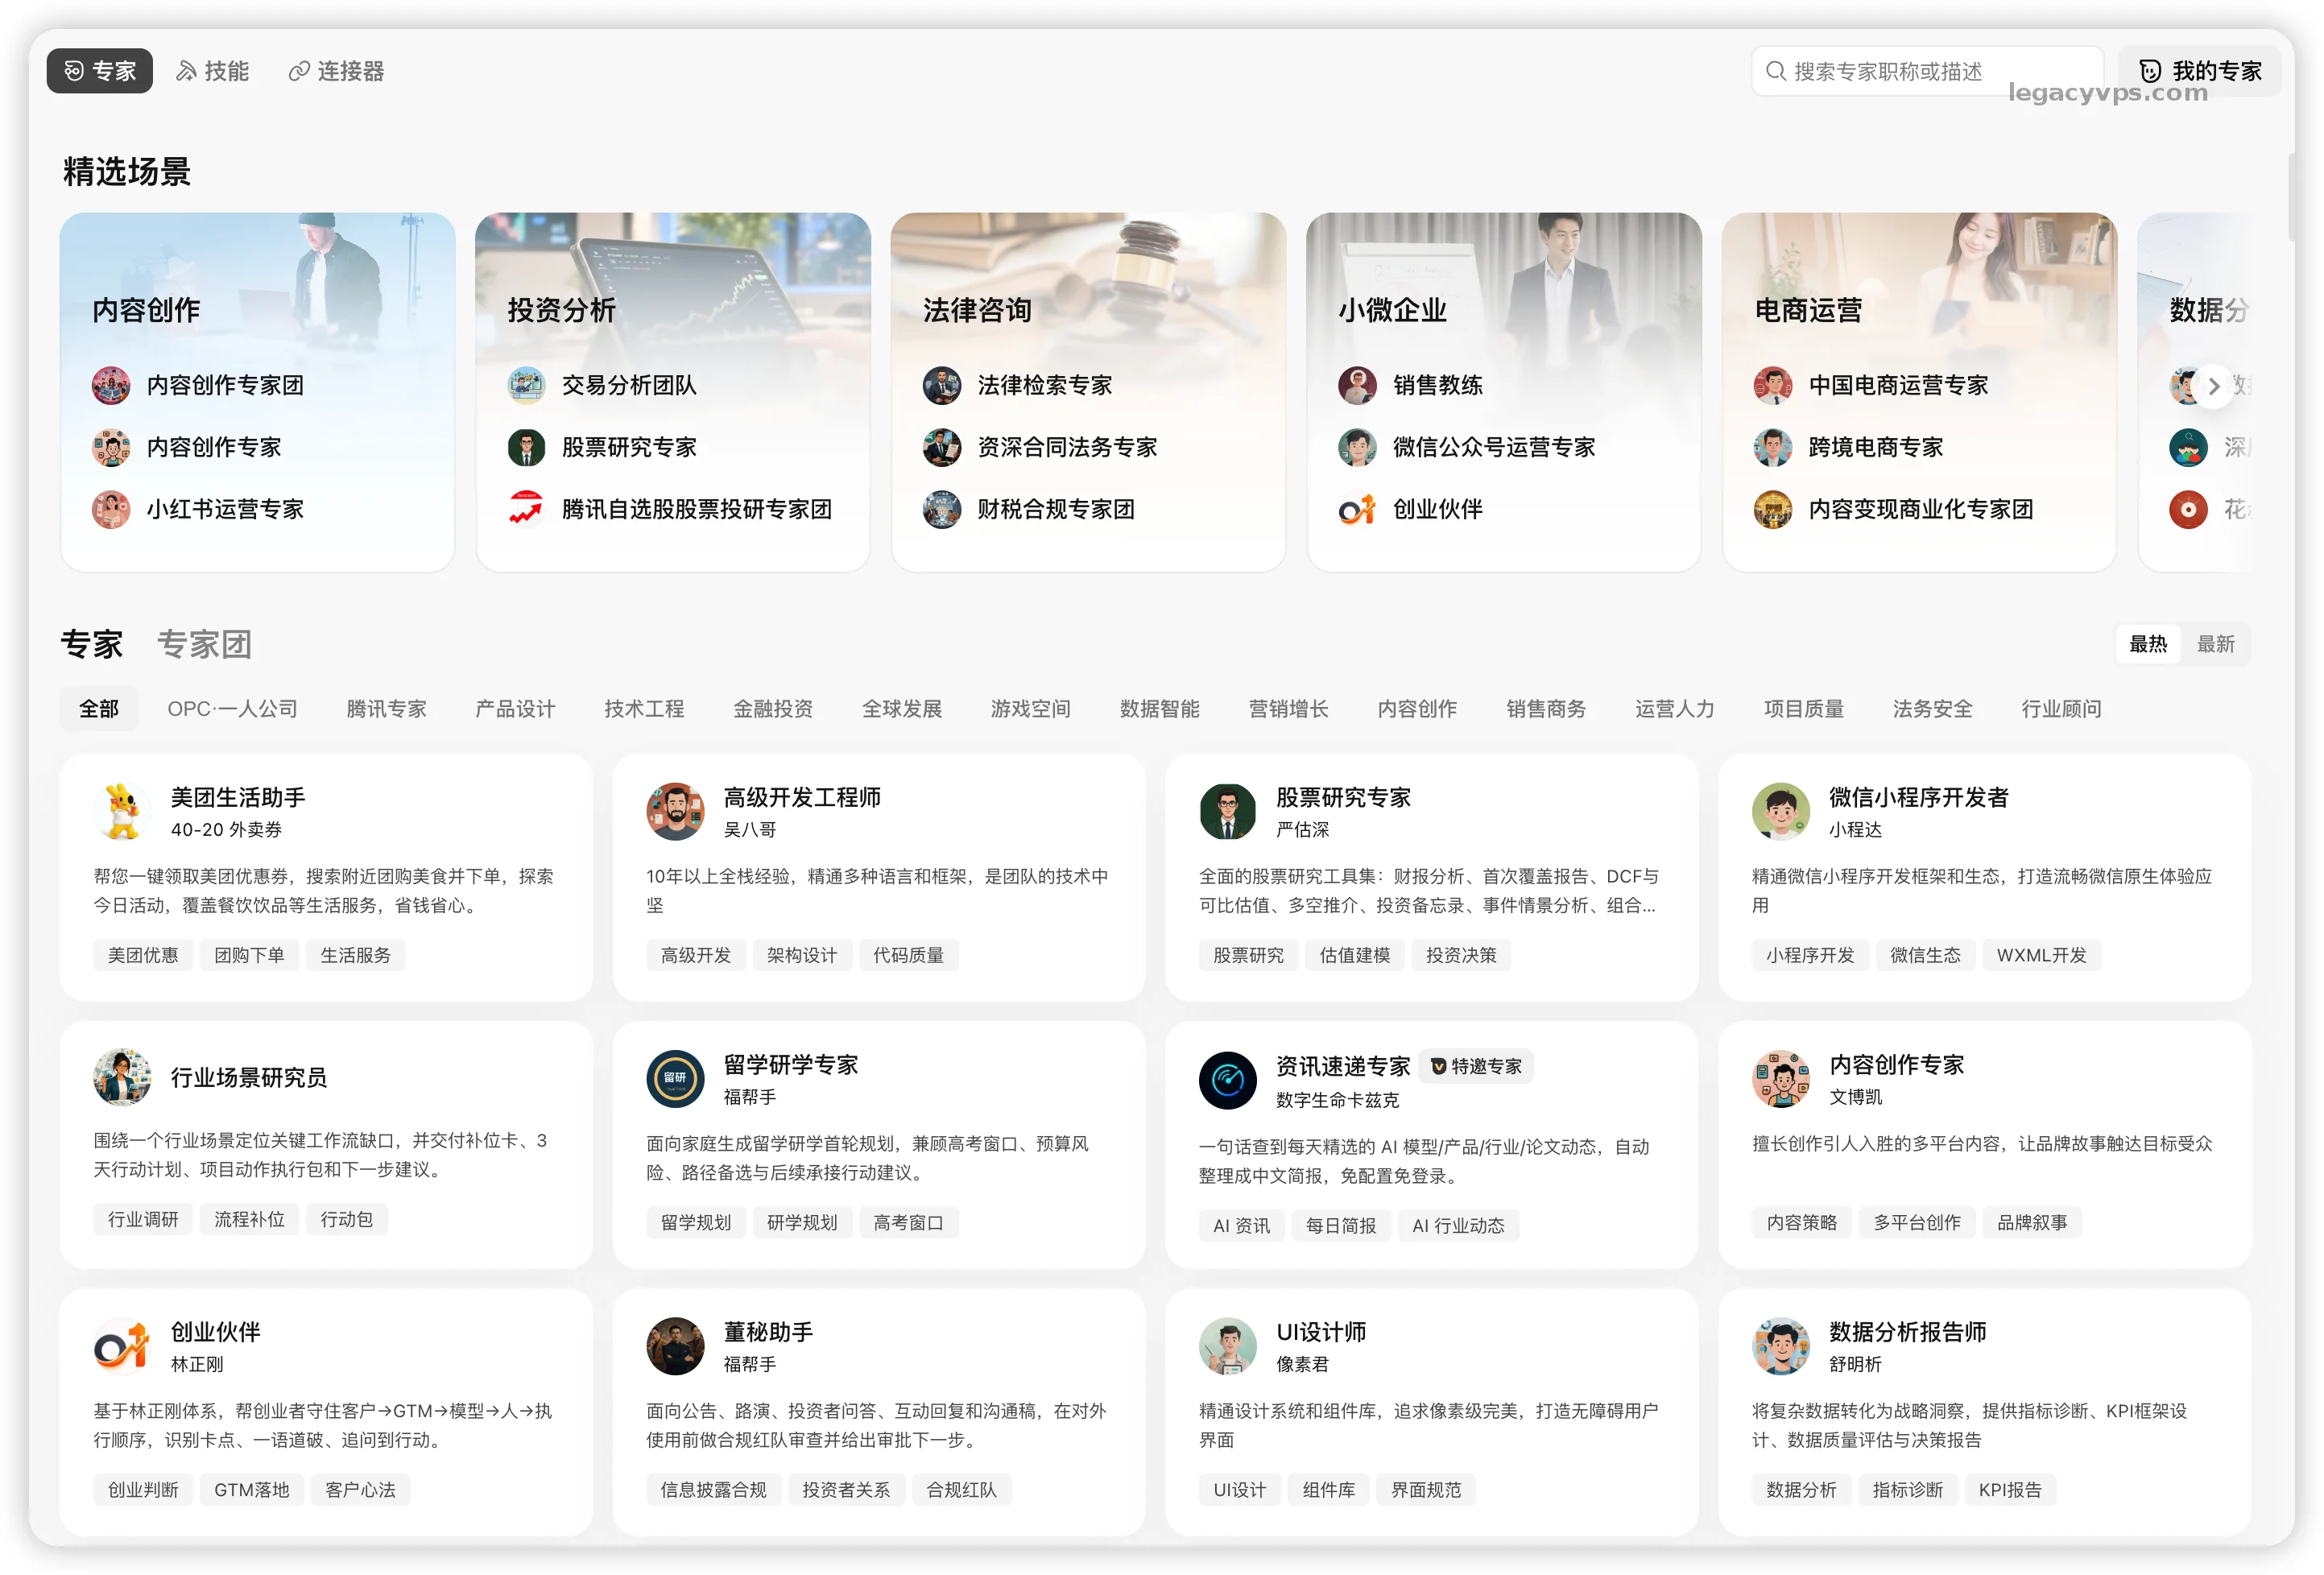
Task: Click the 法律检索专家 avatar icon
Action: coord(941,385)
